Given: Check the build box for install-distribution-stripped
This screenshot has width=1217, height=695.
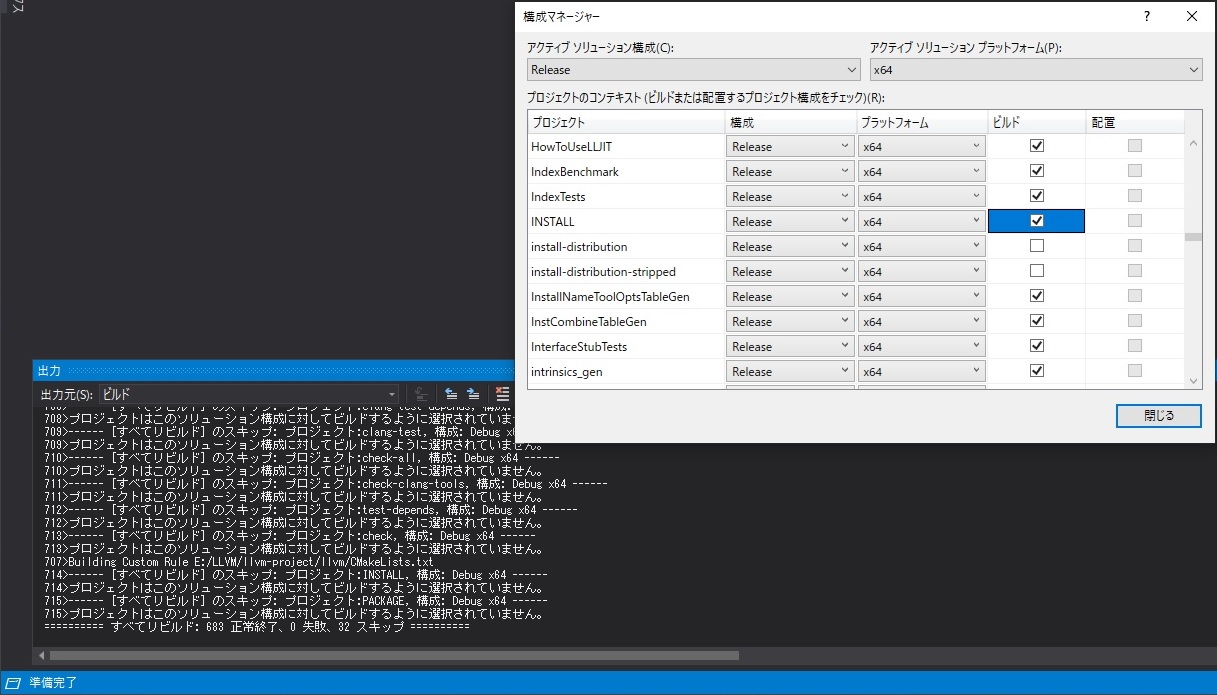Looking at the screenshot, I should click(x=1036, y=270).
